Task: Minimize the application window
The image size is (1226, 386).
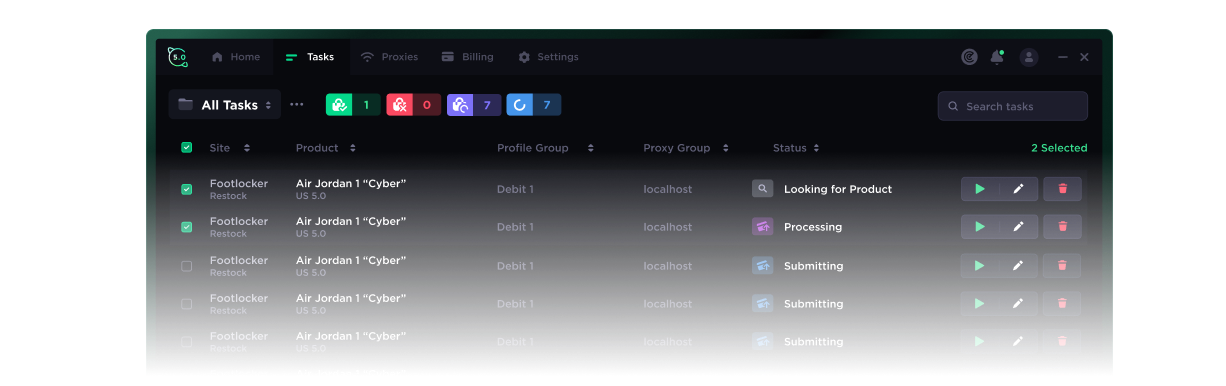Action: (x=1063, y=57)
